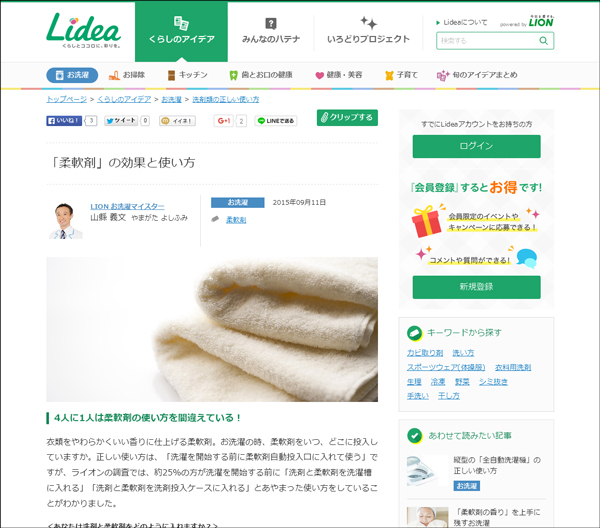The image size is (600, 528).
Task: Click the 新規登録 button
Action: pos(476,287)
